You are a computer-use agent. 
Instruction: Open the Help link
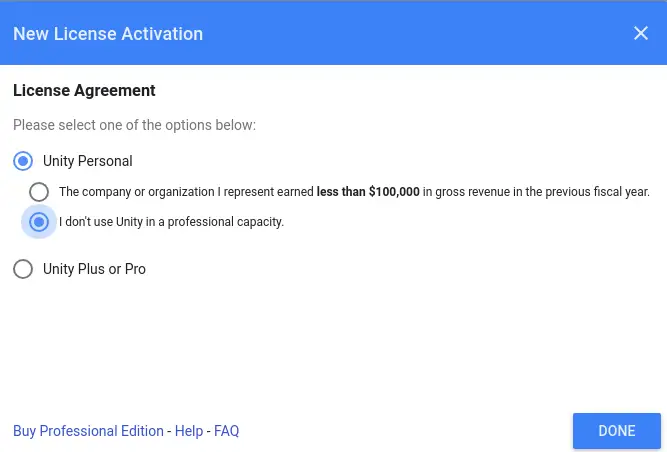[189, 431]
